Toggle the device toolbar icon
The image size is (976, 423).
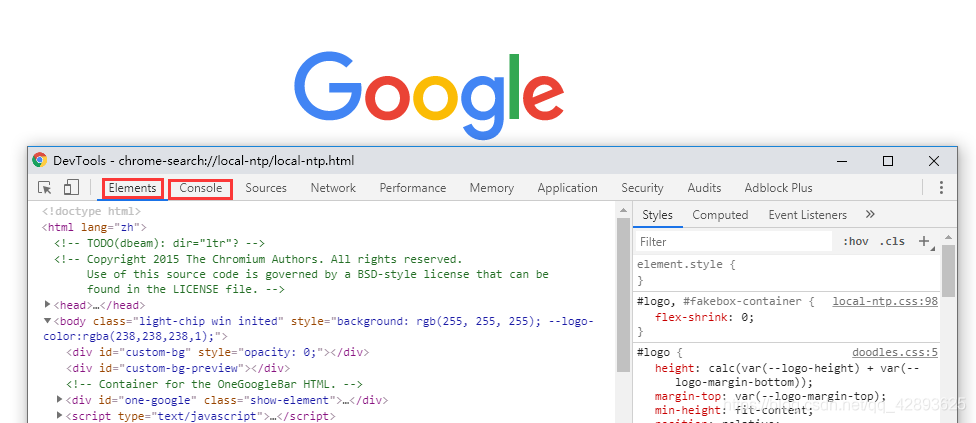click(x=72, y=188)
